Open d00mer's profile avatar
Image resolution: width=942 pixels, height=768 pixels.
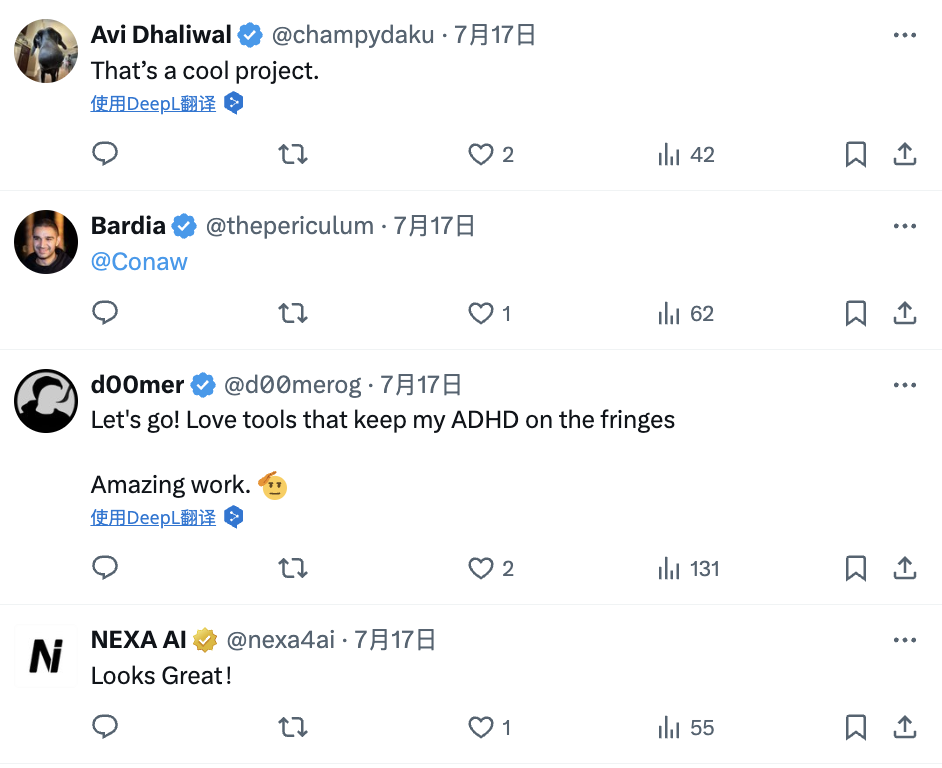[x=46, y=401]
